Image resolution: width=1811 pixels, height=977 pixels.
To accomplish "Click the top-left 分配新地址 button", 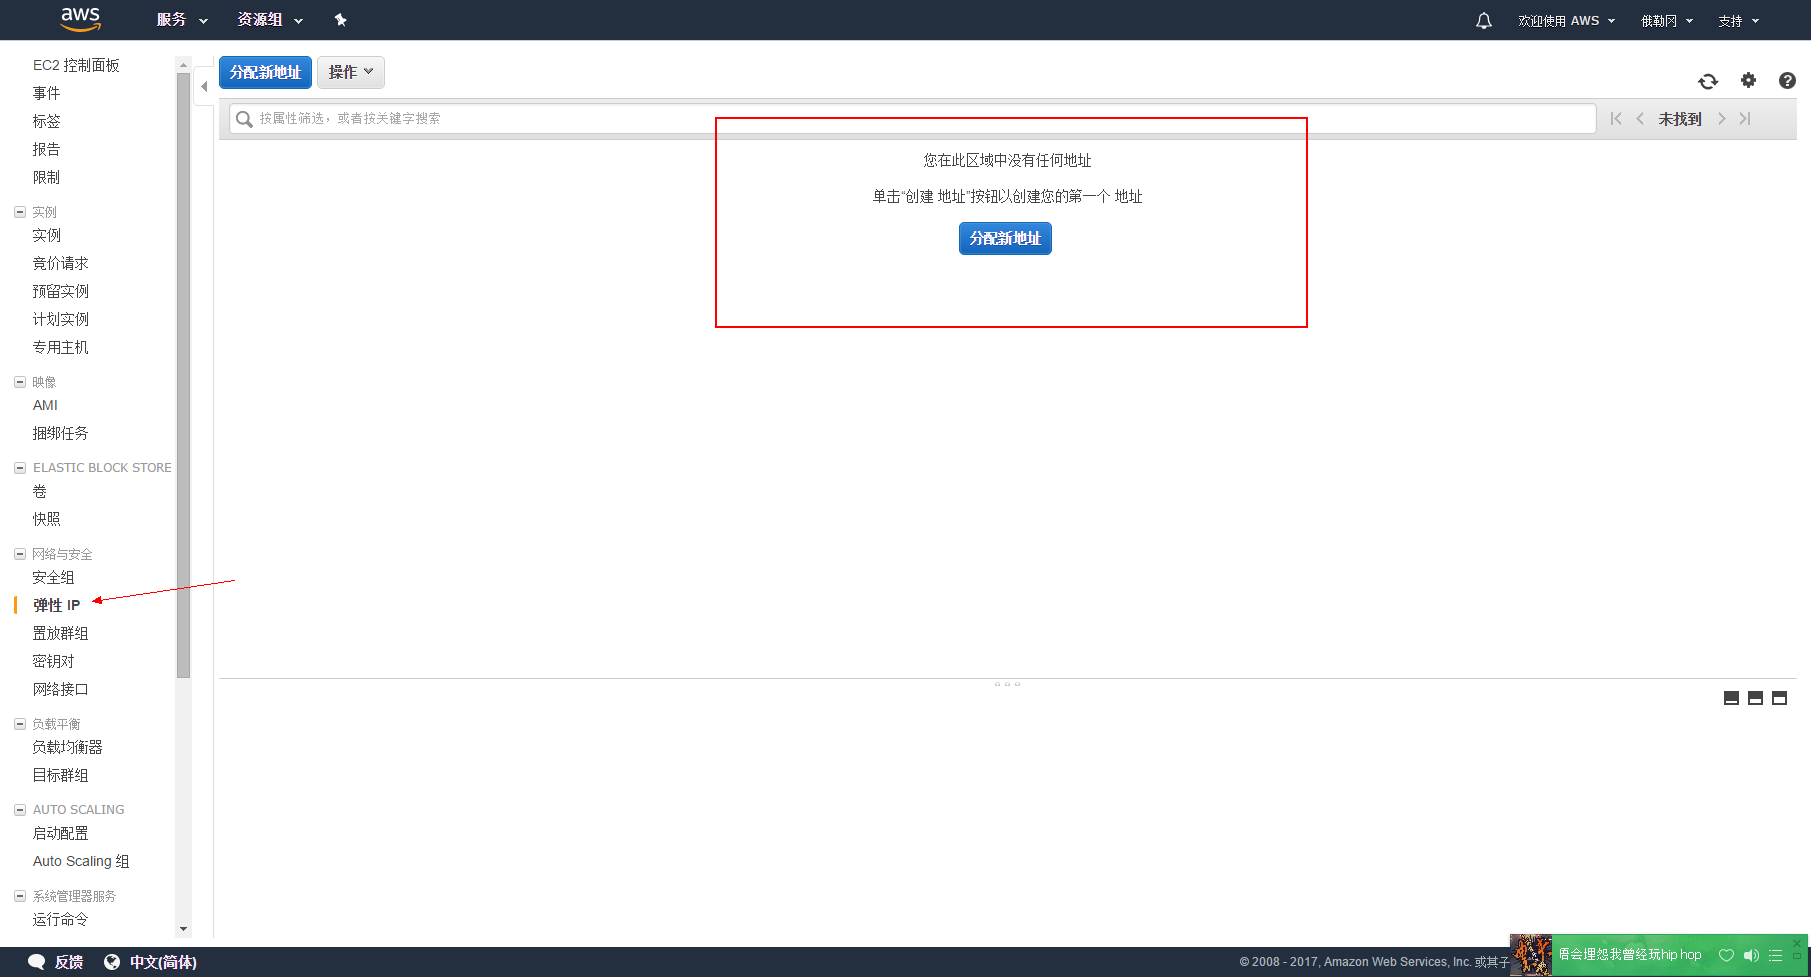I will coord(265,72).
